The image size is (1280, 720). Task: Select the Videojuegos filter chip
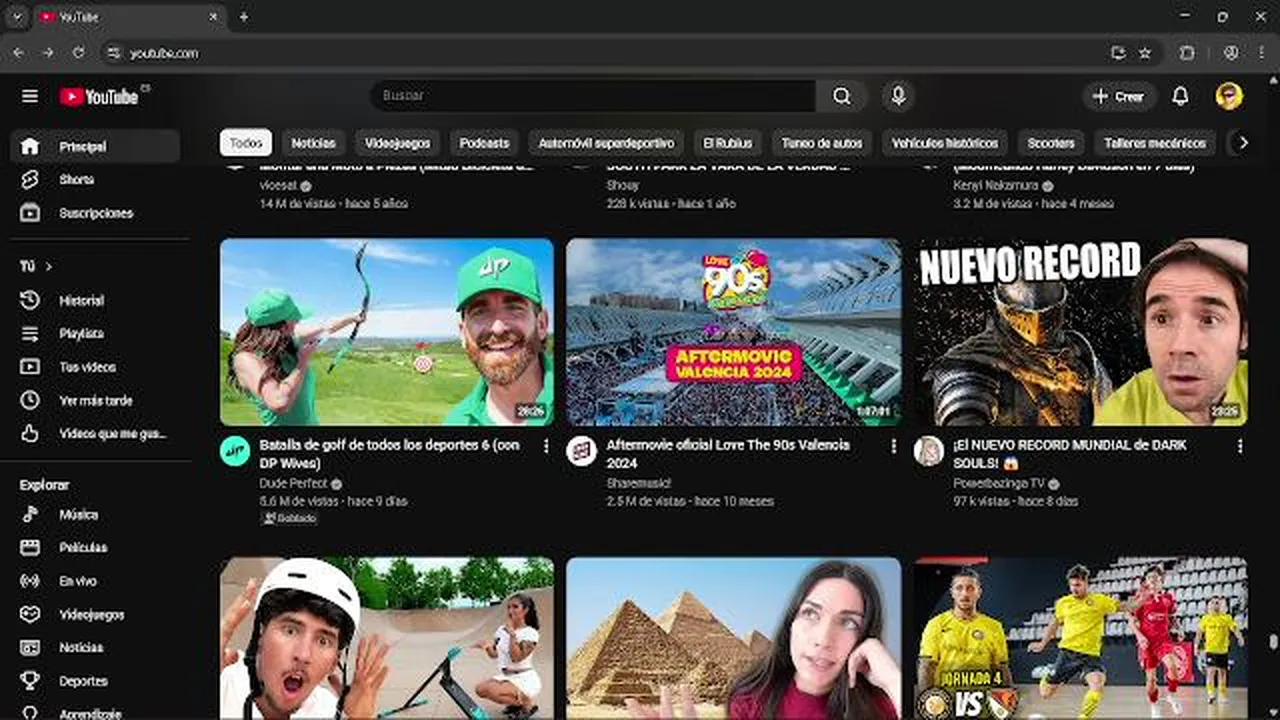[x=397, y=143]
